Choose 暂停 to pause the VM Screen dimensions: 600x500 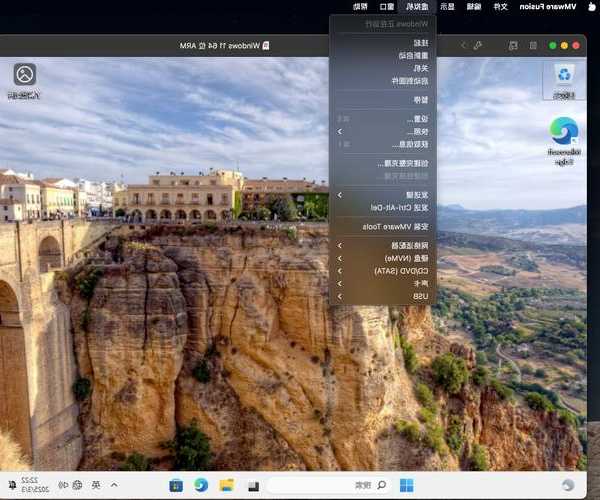[383, 100]
